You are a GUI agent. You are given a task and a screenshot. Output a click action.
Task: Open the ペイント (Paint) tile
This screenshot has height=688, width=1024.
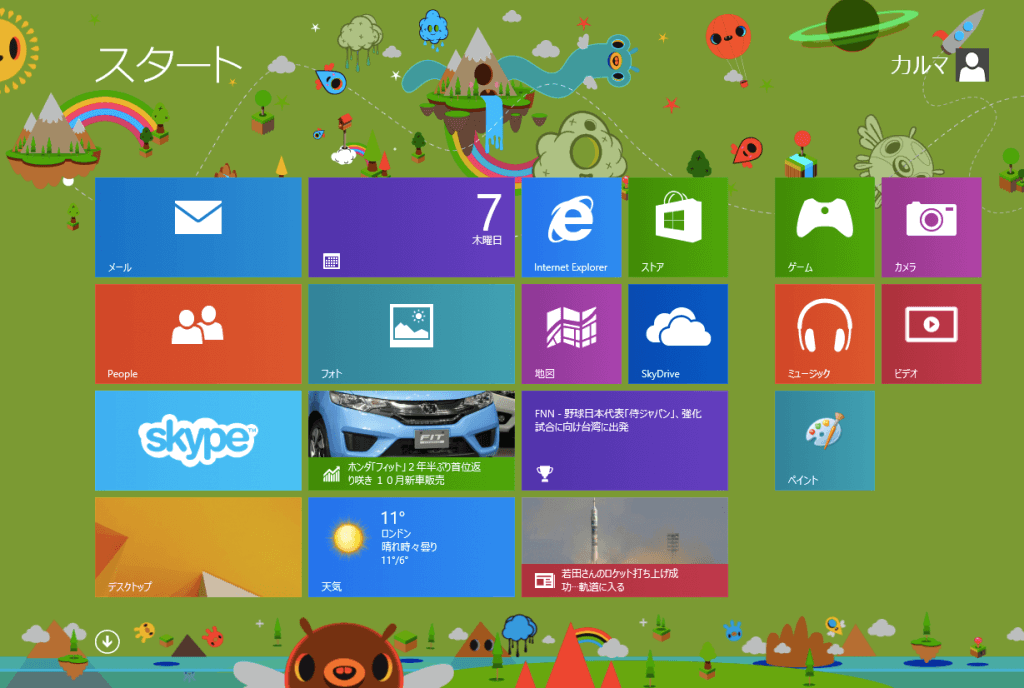coord(825,441)
